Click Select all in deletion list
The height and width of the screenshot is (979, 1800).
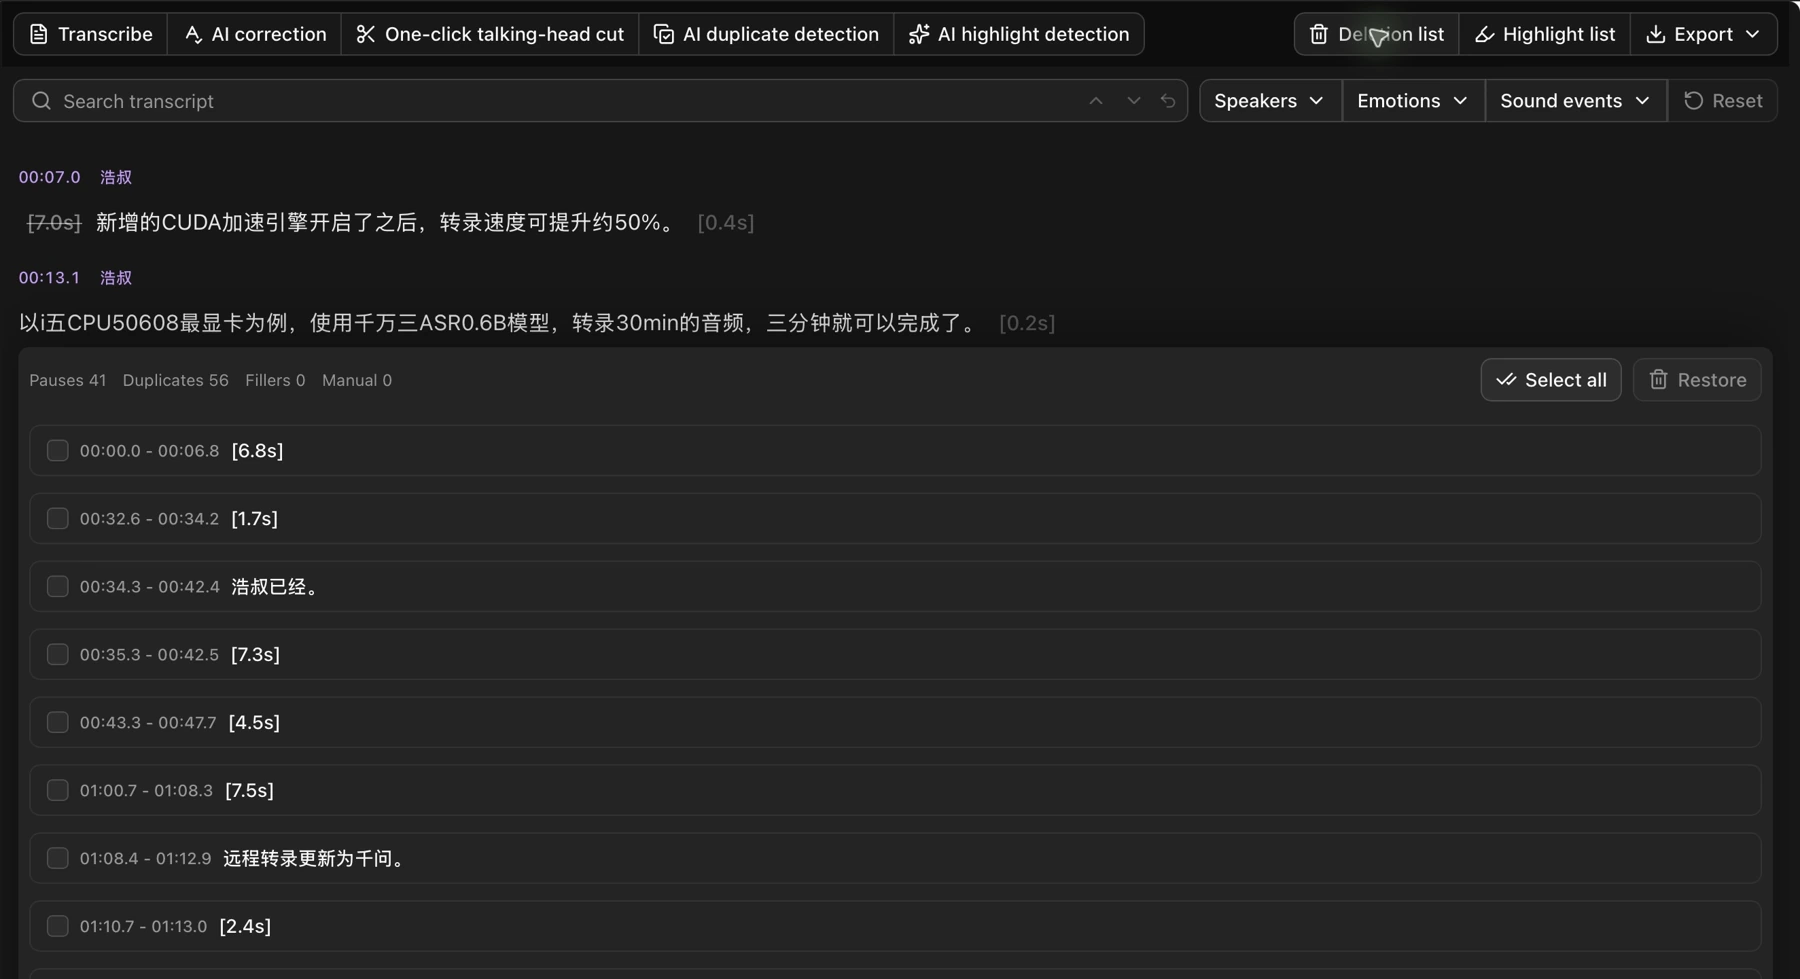tap(1551, 380)
